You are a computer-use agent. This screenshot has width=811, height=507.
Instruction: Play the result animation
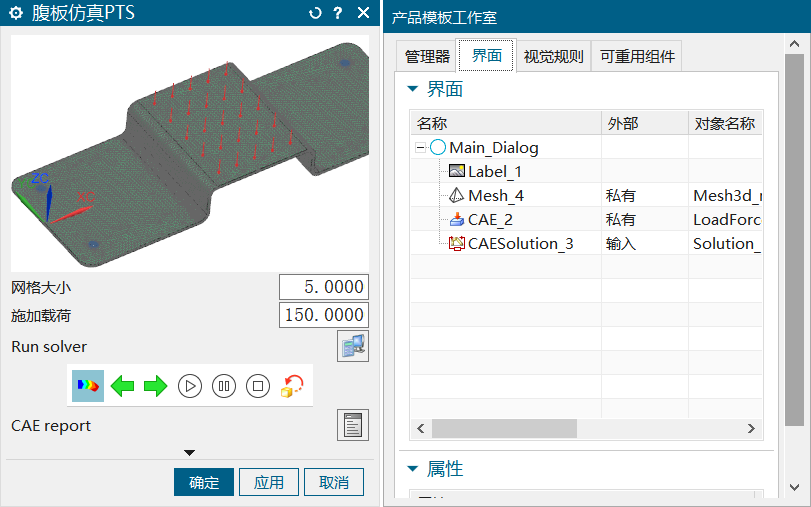(190, 386)
